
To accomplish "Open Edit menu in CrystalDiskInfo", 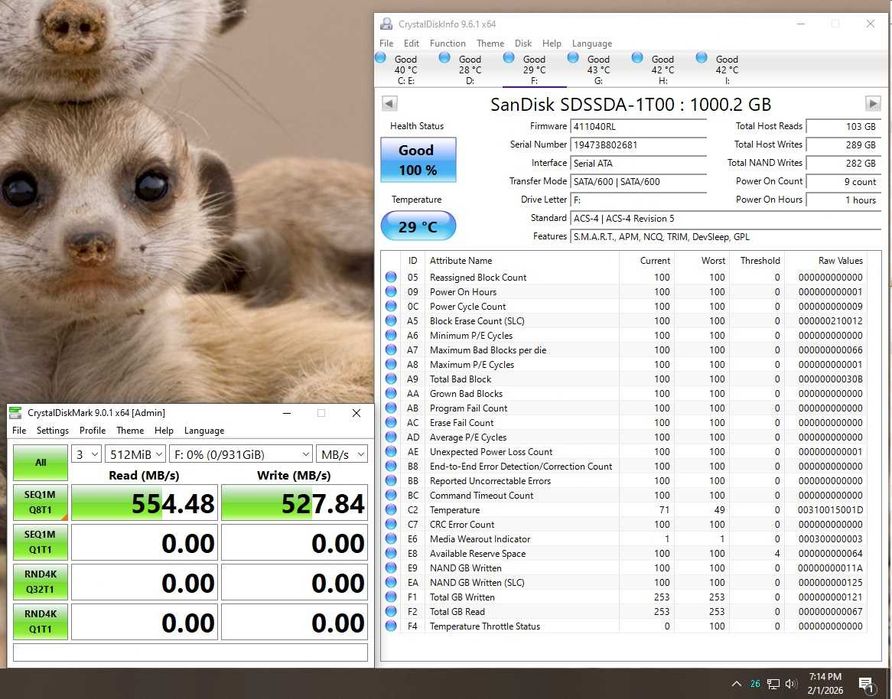I will point(411,43).
